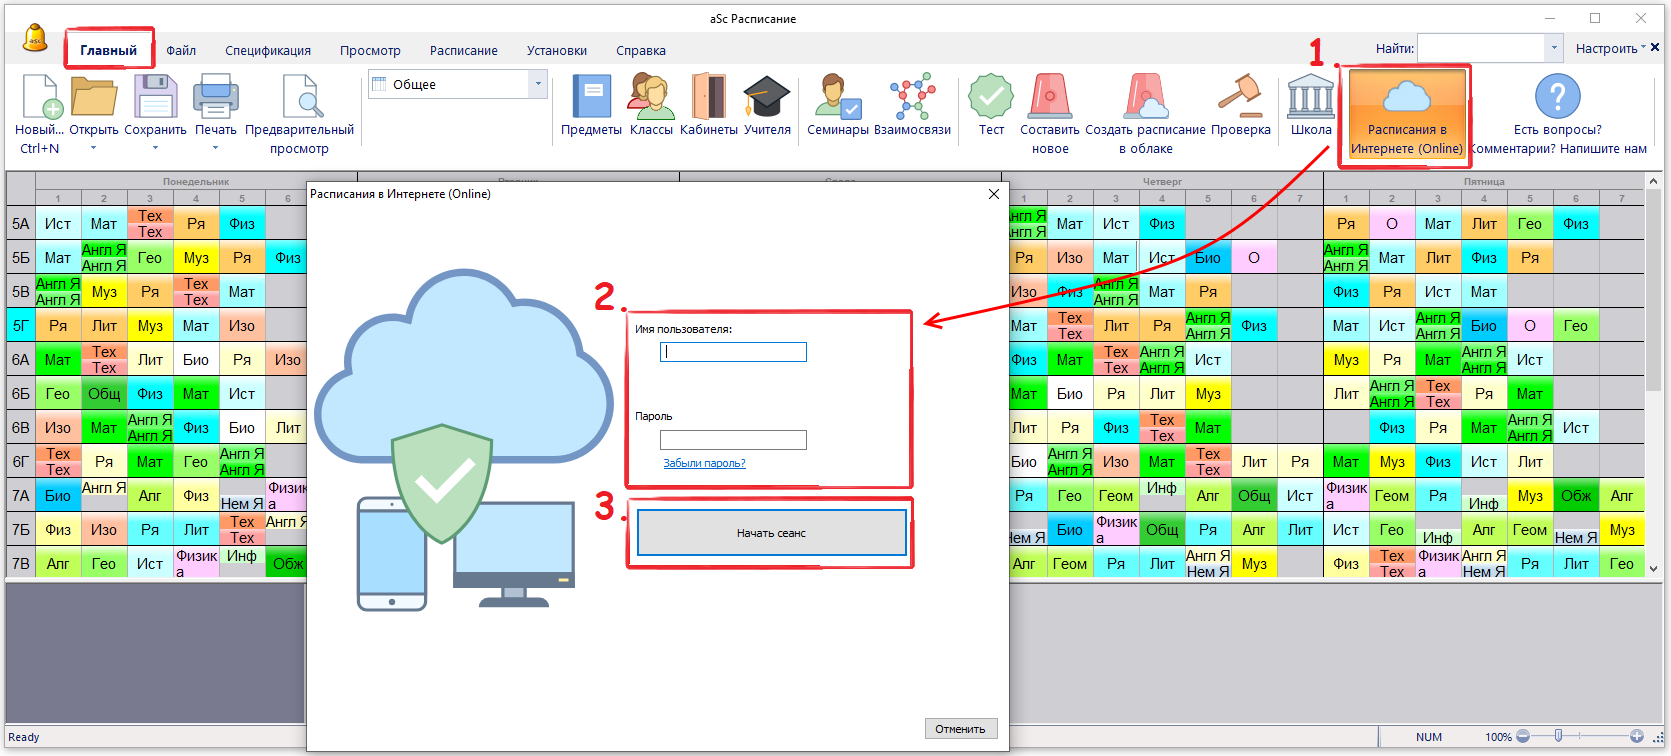Viewport: 1671px width, 756px height.
Task: Click Расписания в Интернете cloud button
Action: click(x=1406, y=112)
